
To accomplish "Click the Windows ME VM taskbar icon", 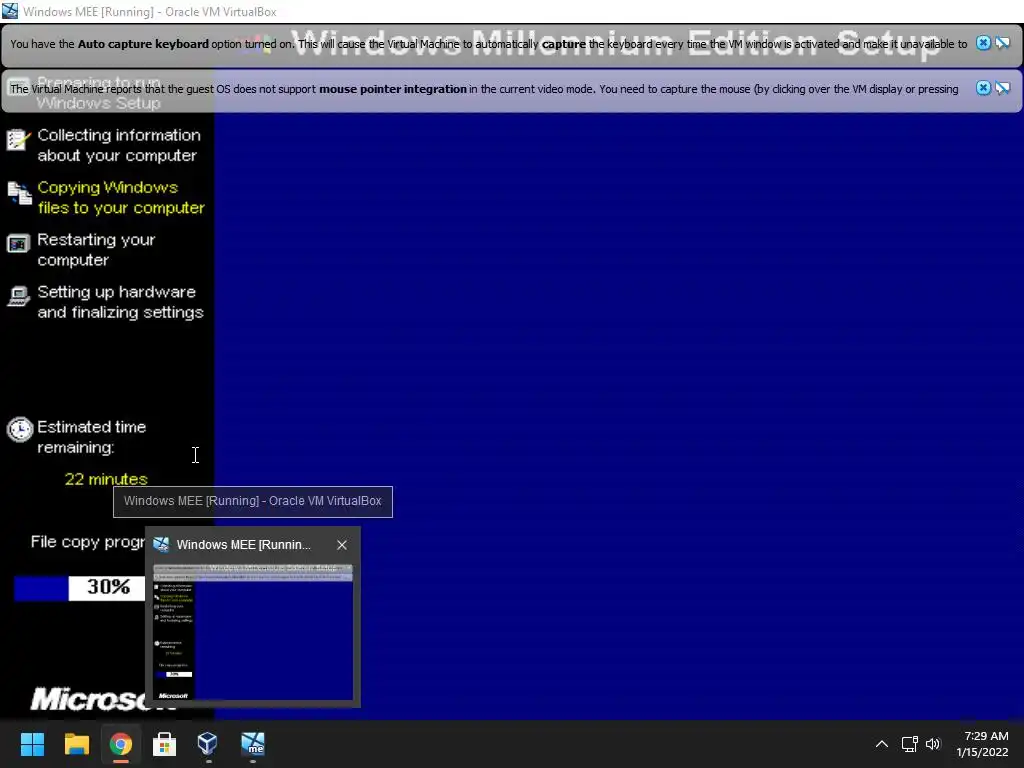I will point(253,744).
